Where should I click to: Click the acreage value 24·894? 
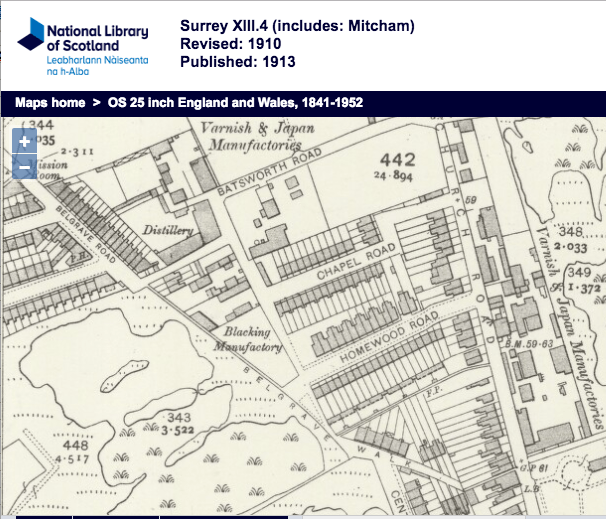[393, 176]
